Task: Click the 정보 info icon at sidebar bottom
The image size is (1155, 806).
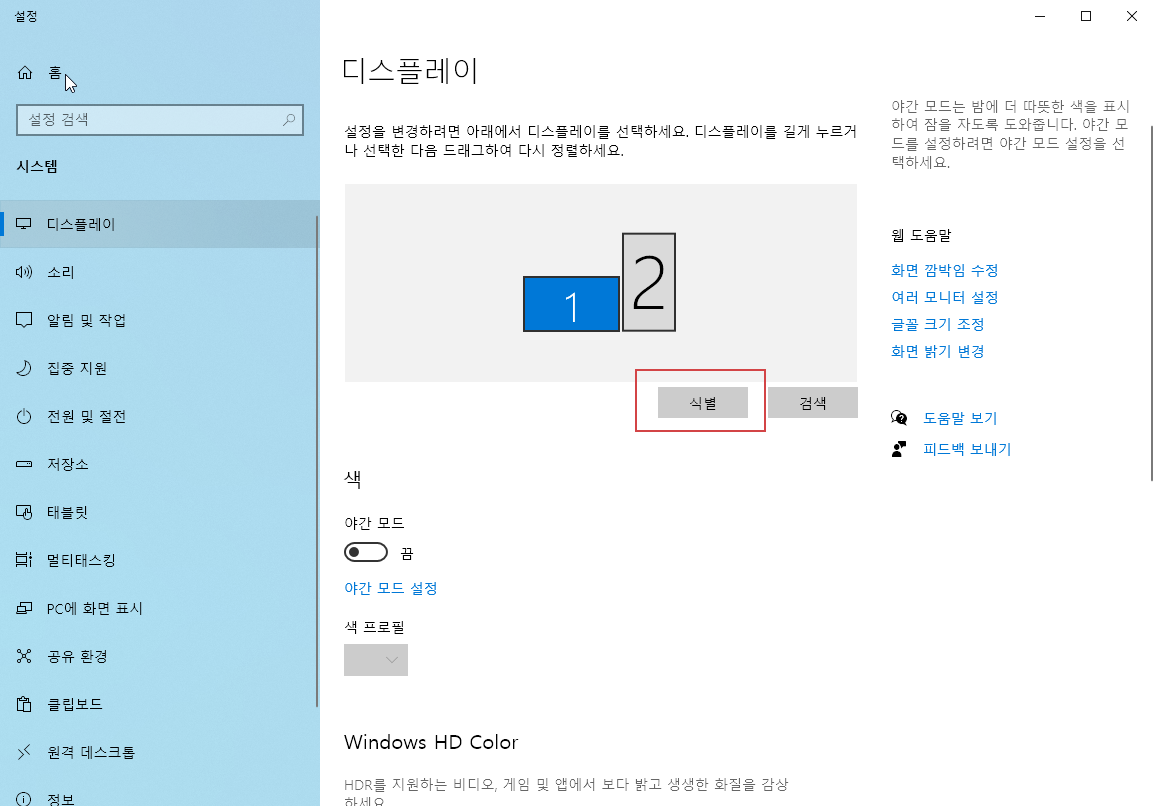Action: point(24,799)
